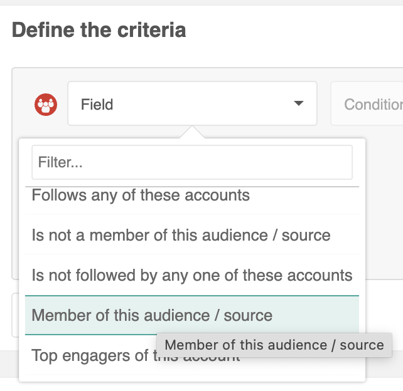
Task: Choose 'Is not a member of this audience / source'
Action: coord(192,235)
